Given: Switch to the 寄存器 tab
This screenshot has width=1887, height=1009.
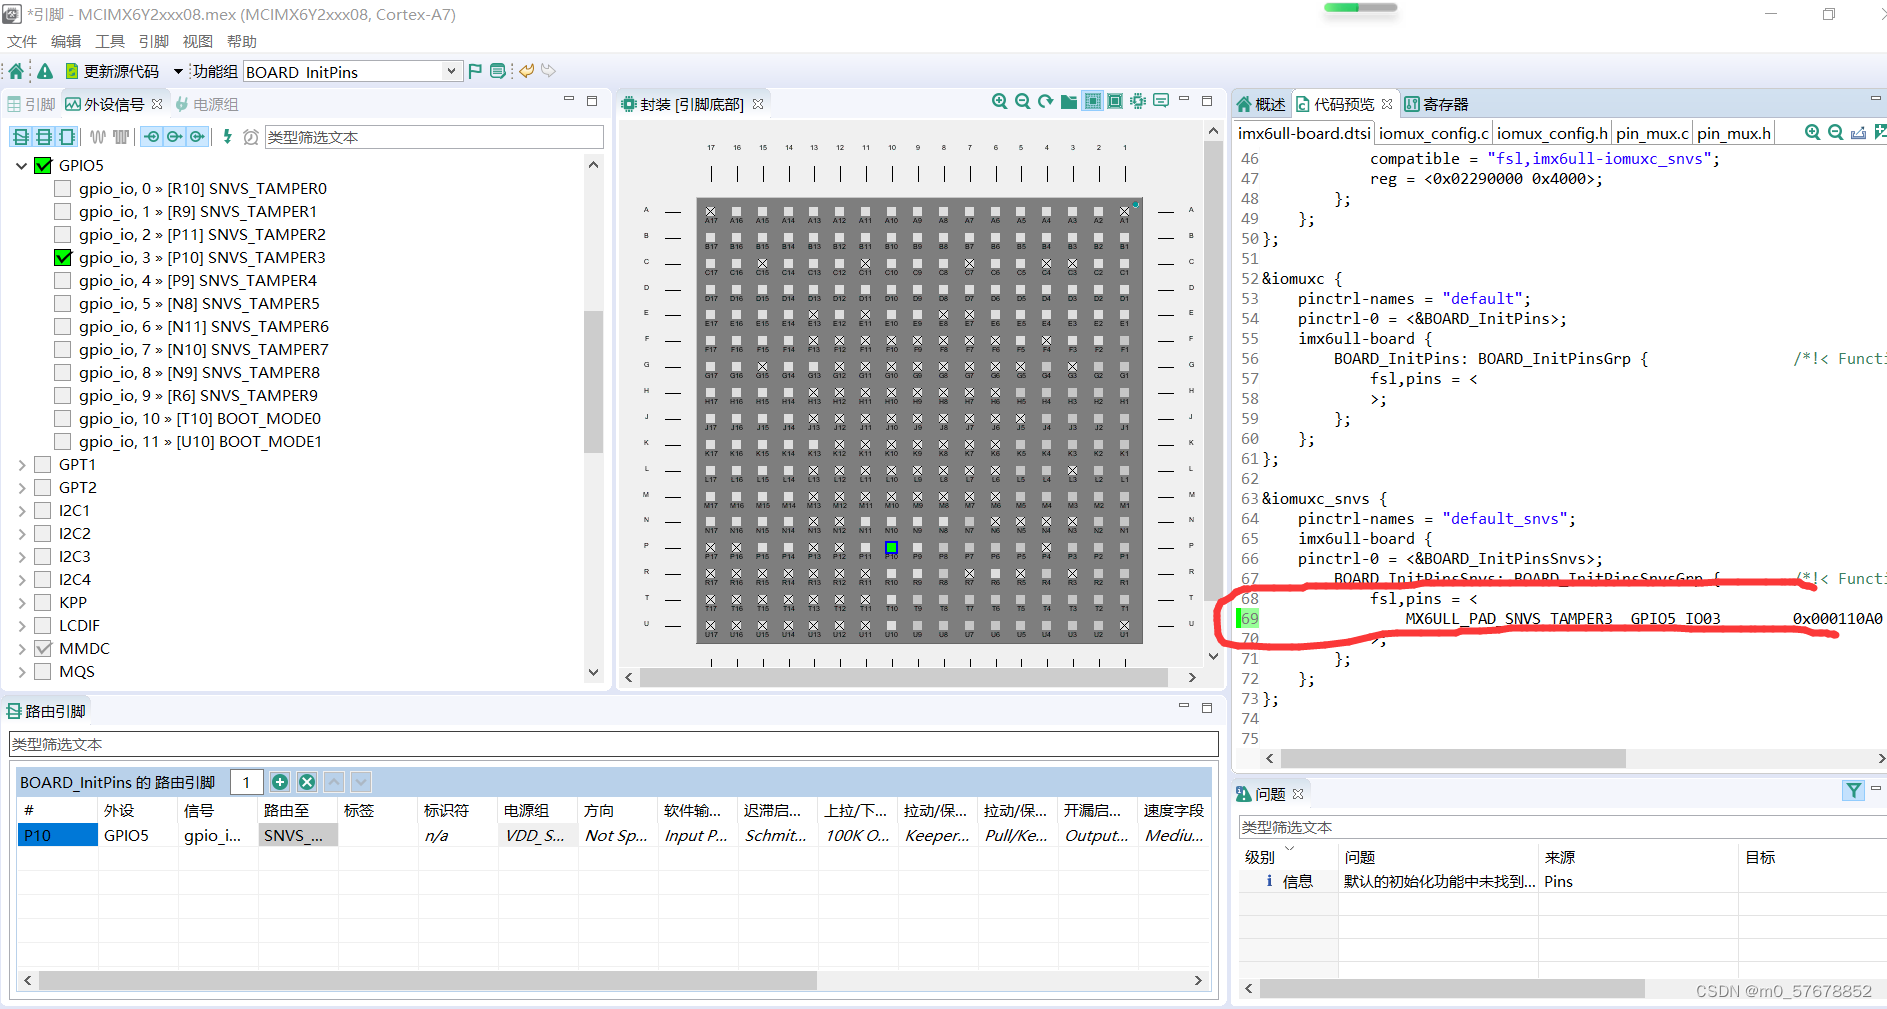Looking at the screenshot, I should click(1436, 104).
